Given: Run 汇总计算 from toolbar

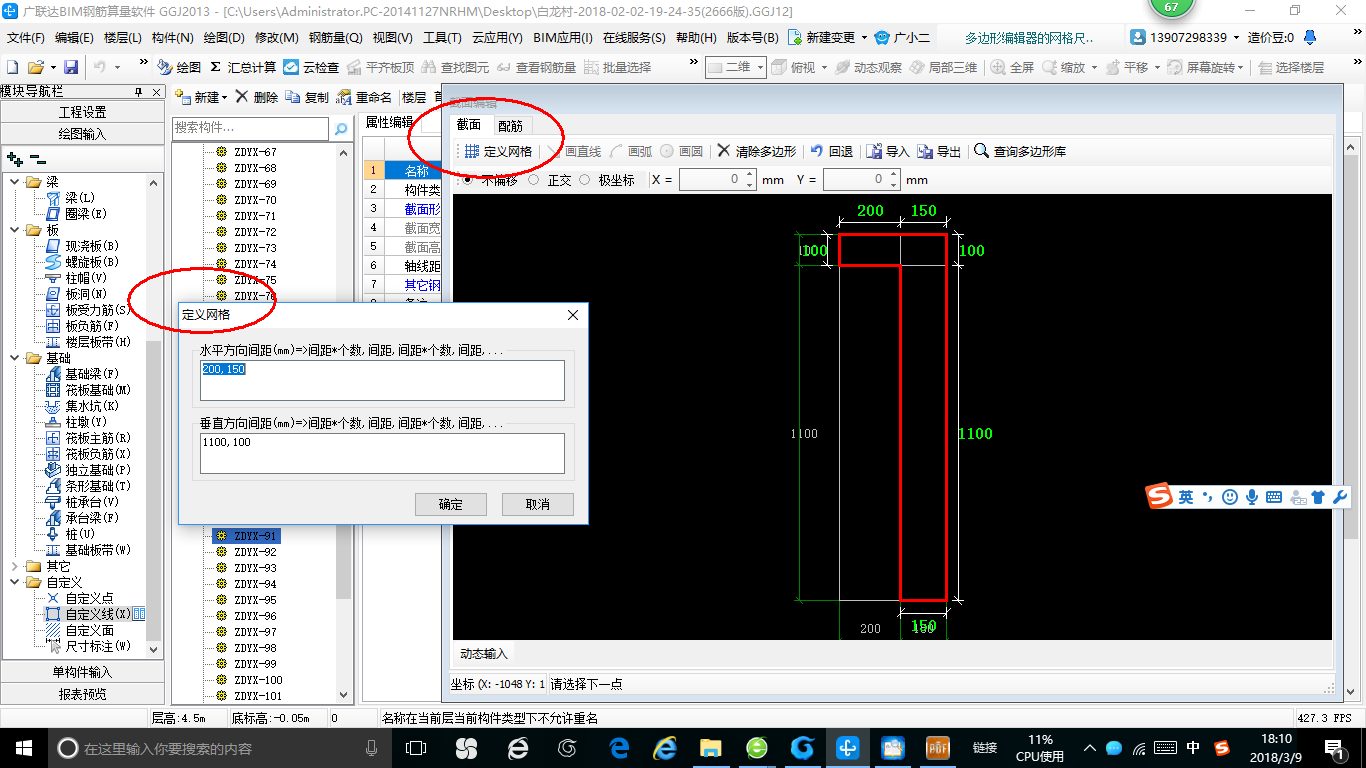Looking at the screenshot, I should click(x=243, y=67).
